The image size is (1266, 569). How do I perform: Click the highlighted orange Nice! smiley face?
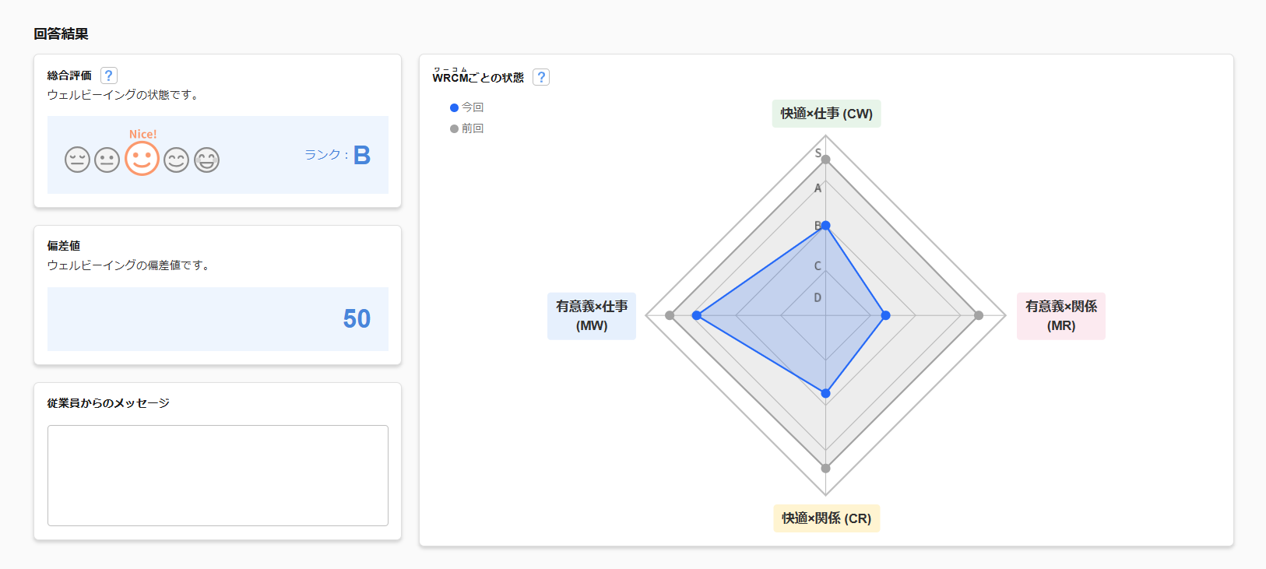(142, 158)
